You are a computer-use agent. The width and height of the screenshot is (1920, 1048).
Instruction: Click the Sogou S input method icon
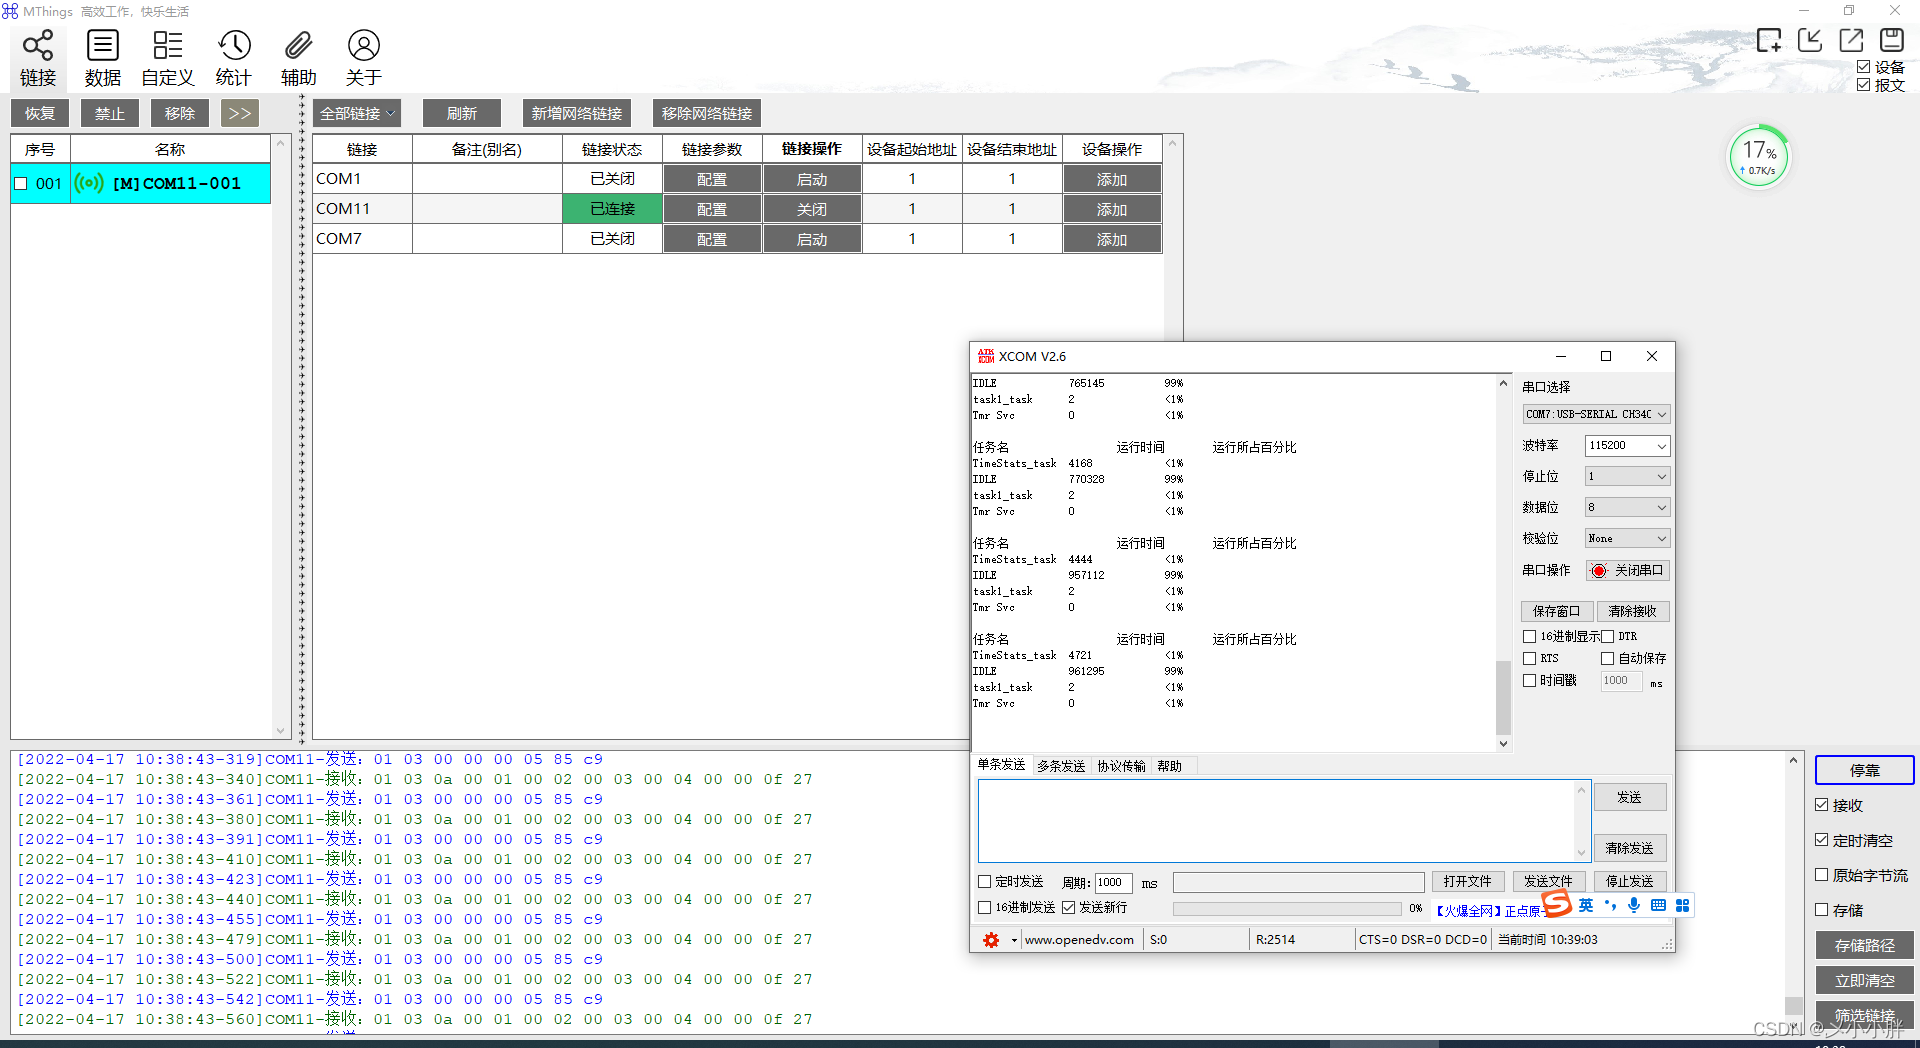point(1557,904)
